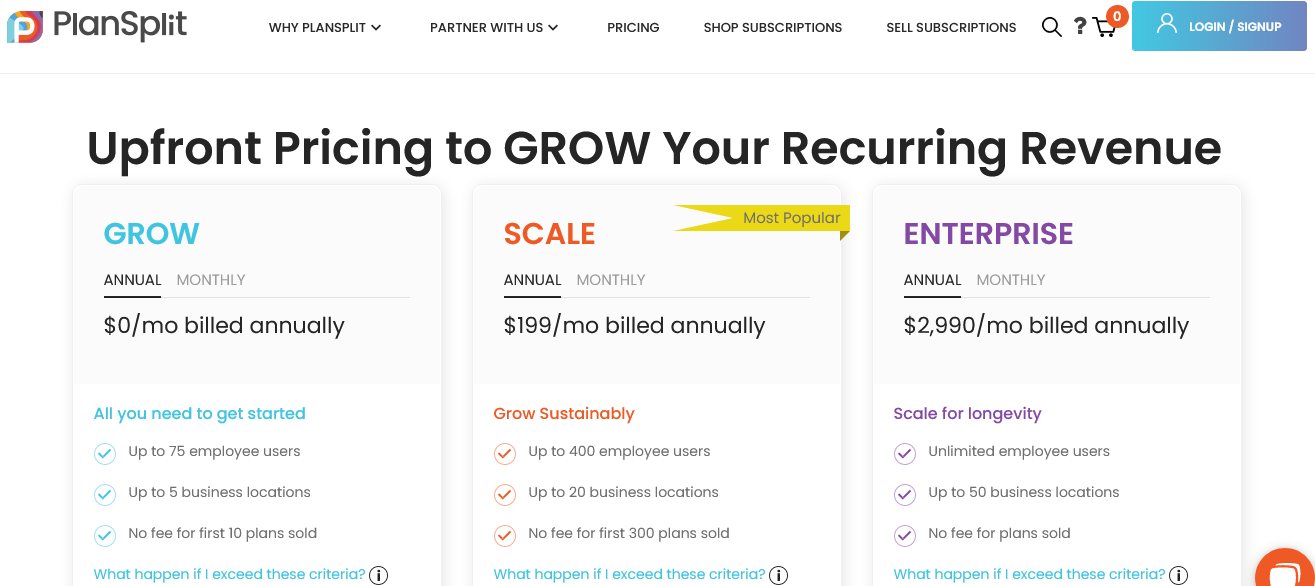1315x586 pixels.
Task: Switch SCALE plan to Monthly billing
Action: coord(610,280)
